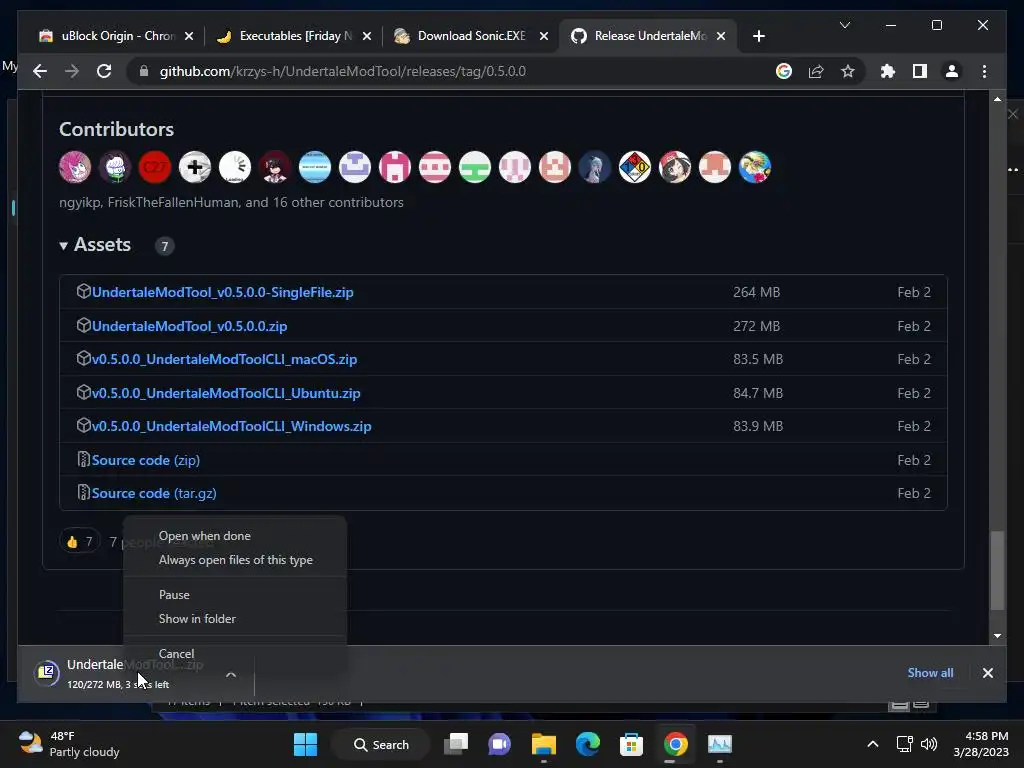Click the Show all downloads link

tap(930, 673)
